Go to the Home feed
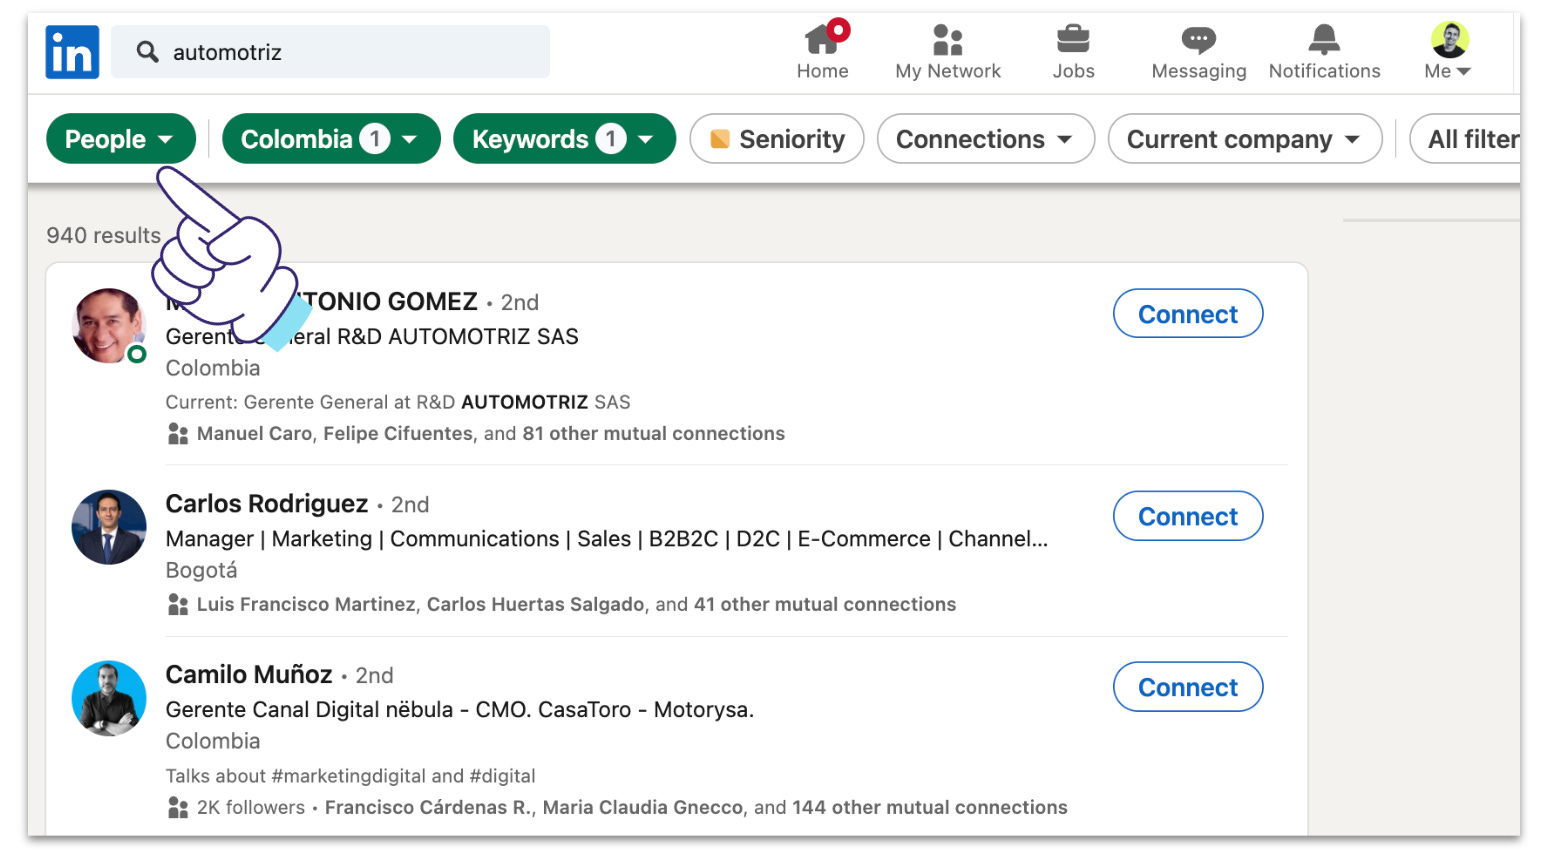This screenshot has height=862, width=1546. [823, 52]
